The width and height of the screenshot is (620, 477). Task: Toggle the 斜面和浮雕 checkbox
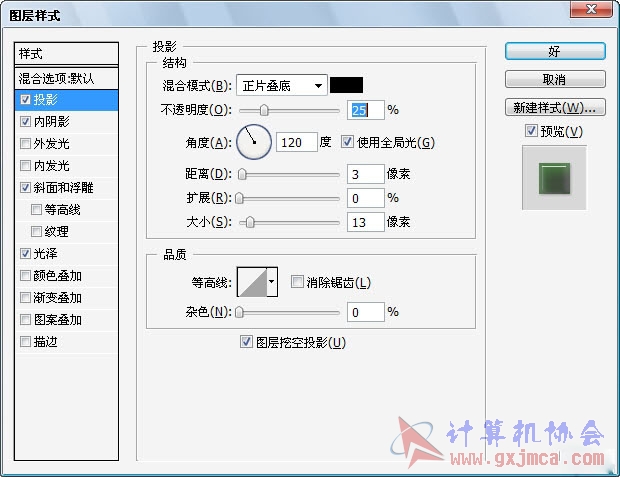(25, 187)
